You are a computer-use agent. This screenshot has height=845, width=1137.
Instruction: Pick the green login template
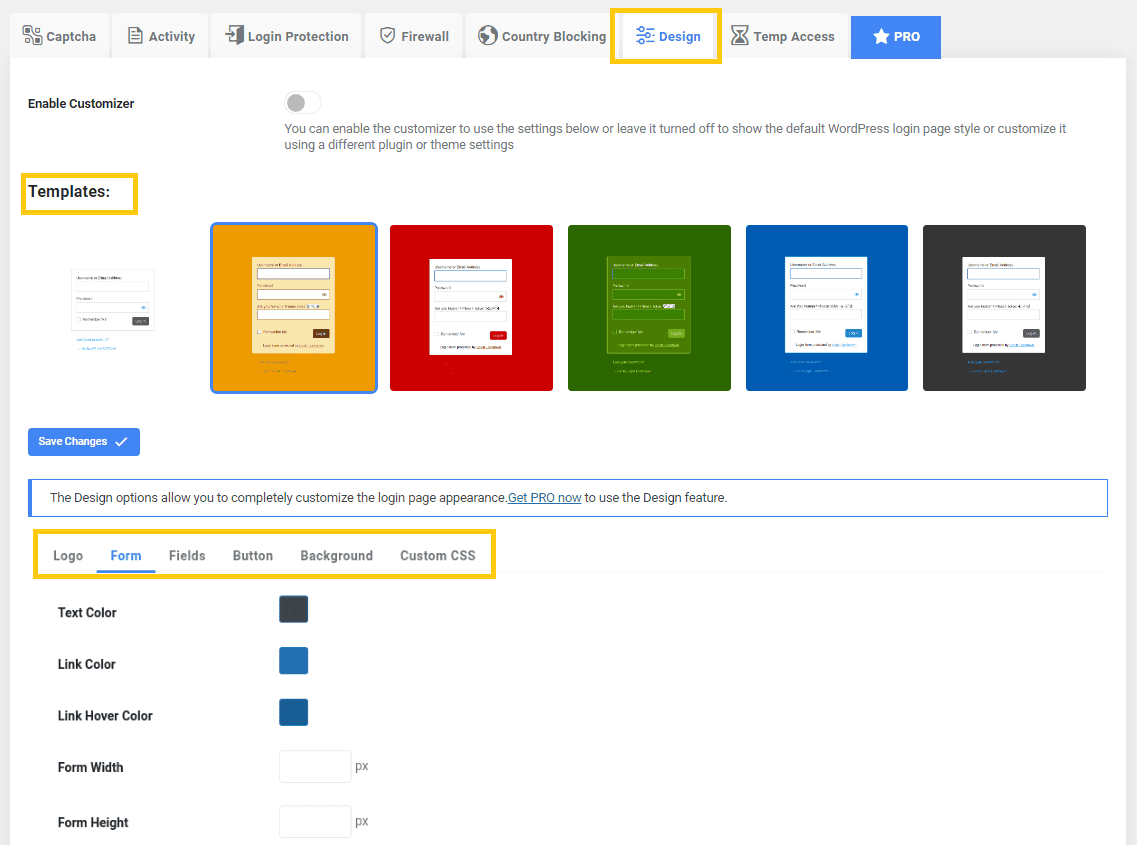click(x=649, y=308)
